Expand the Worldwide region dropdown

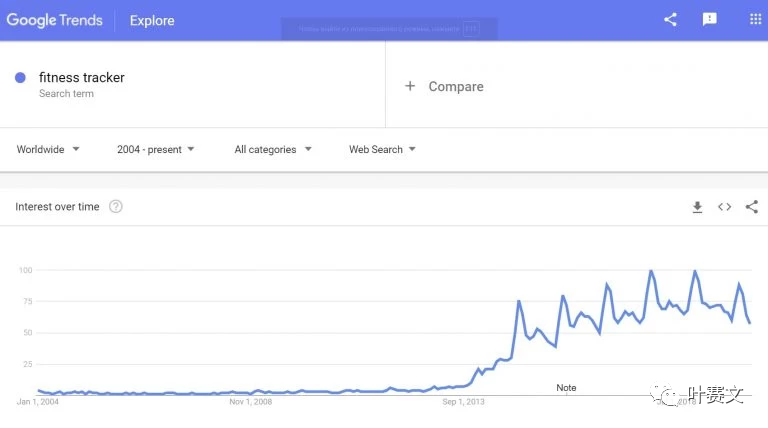pos(48,149)
